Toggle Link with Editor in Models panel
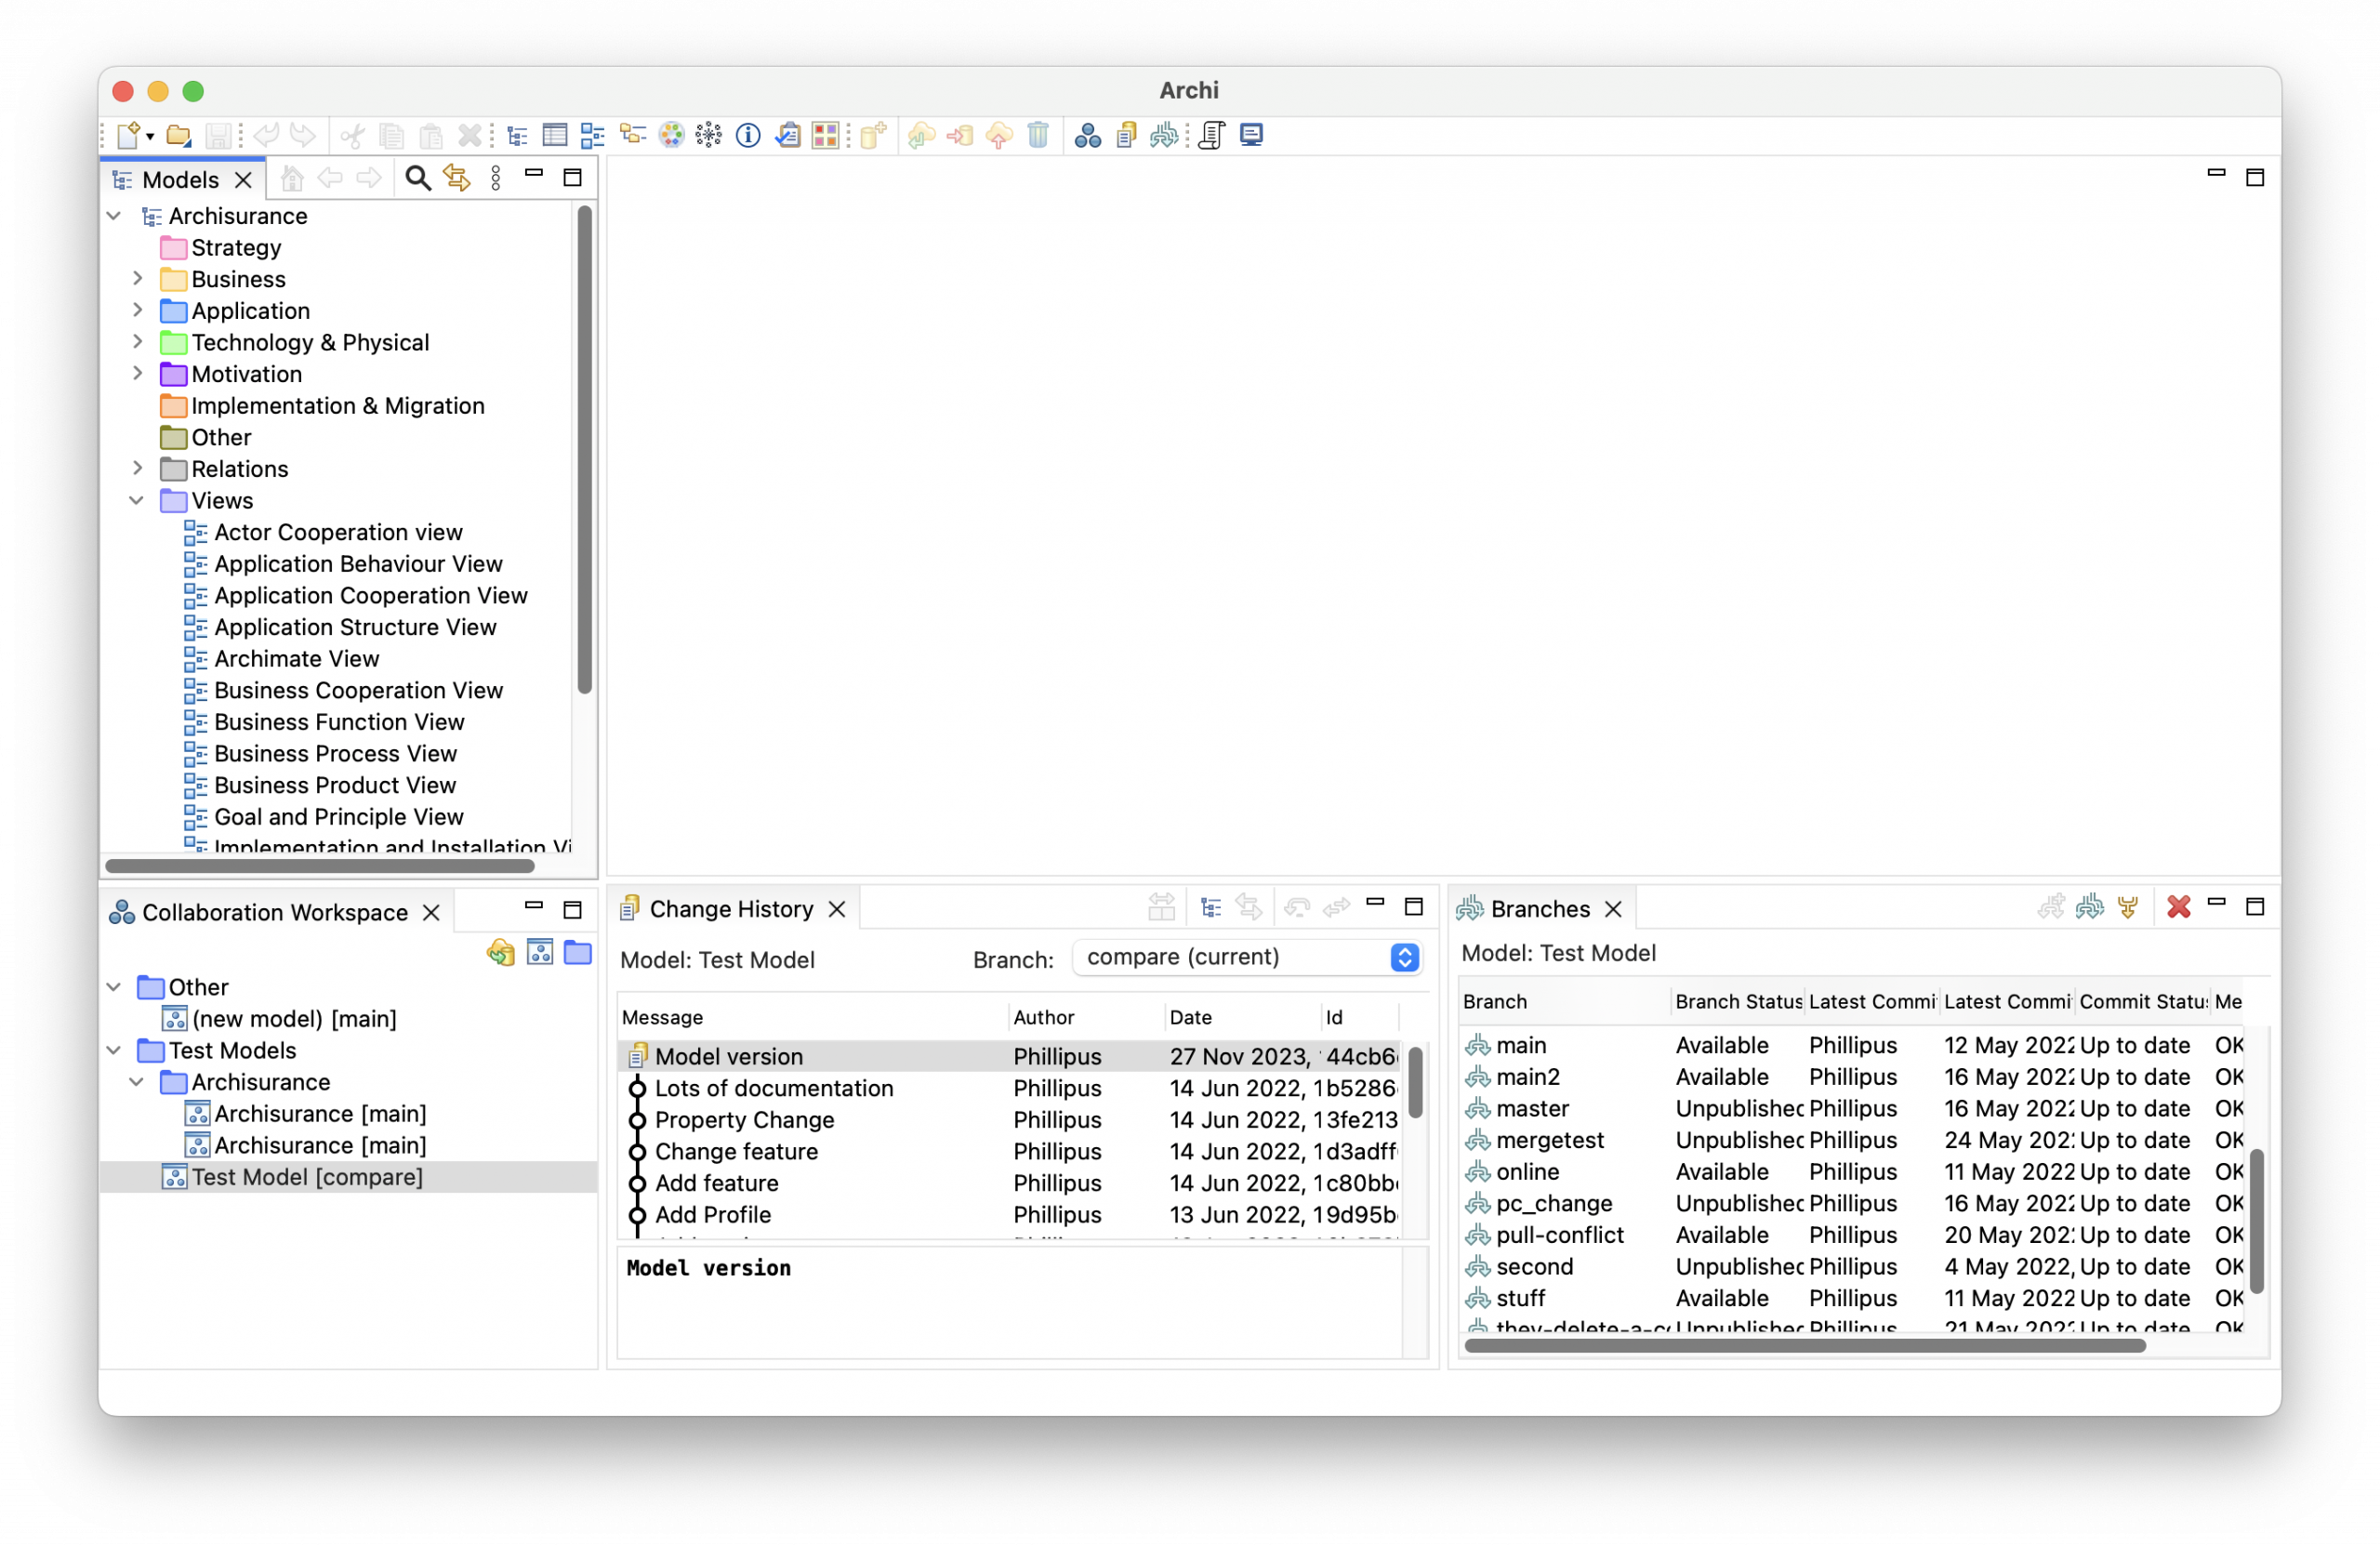The height and width of the screenshot is (1546, 2380). [457, 179]
